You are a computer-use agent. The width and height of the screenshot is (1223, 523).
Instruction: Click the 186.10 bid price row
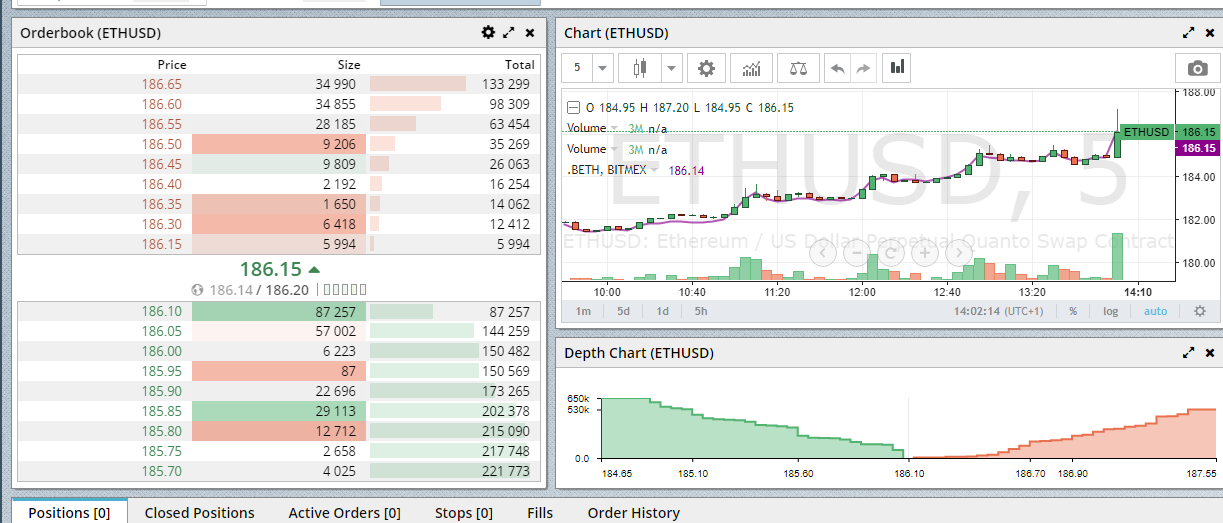coord(162,312)
